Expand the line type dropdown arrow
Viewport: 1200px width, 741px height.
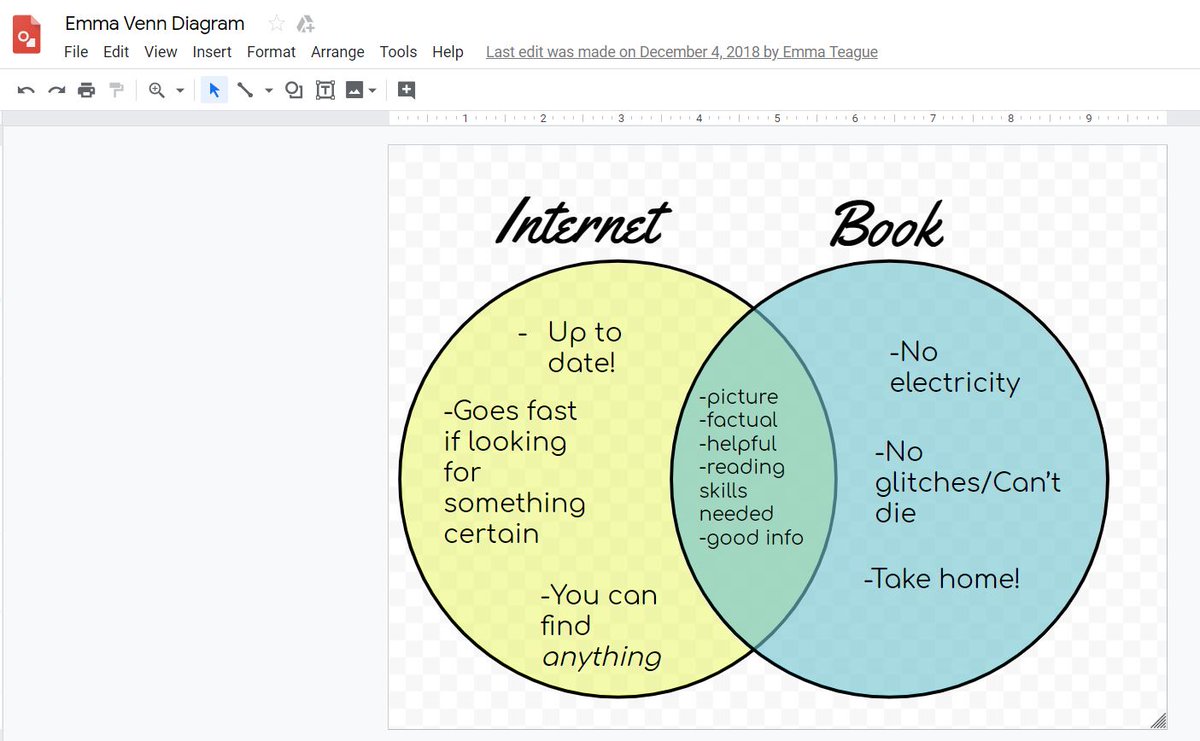coord(268,91)
